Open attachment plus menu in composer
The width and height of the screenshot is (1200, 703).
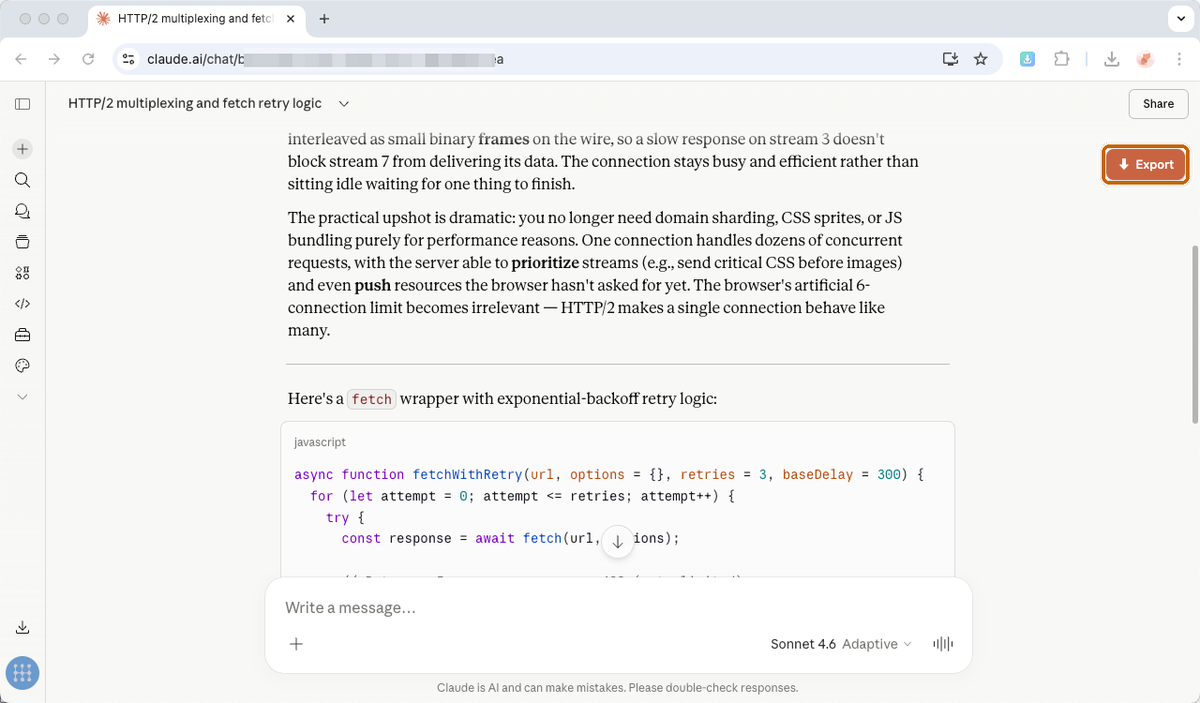coord(296,644)
